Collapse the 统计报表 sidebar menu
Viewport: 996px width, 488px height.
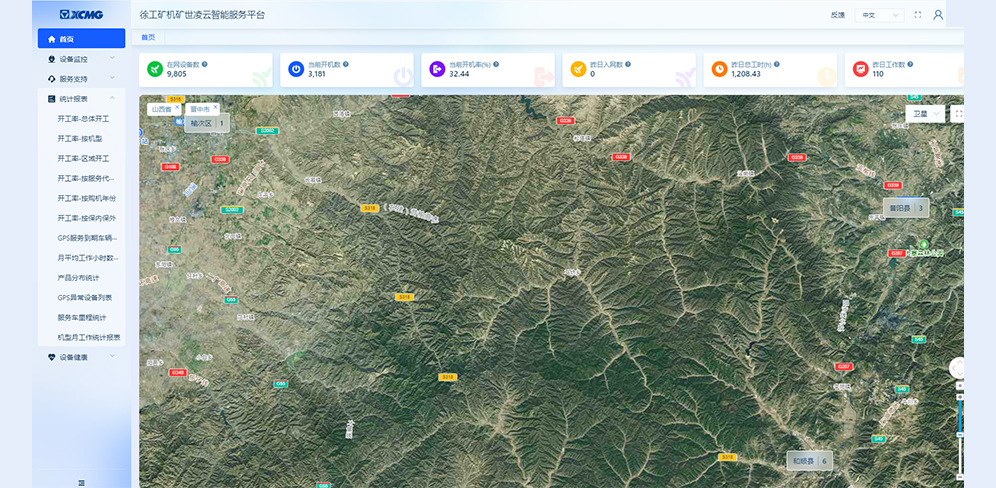coord(81,99)
